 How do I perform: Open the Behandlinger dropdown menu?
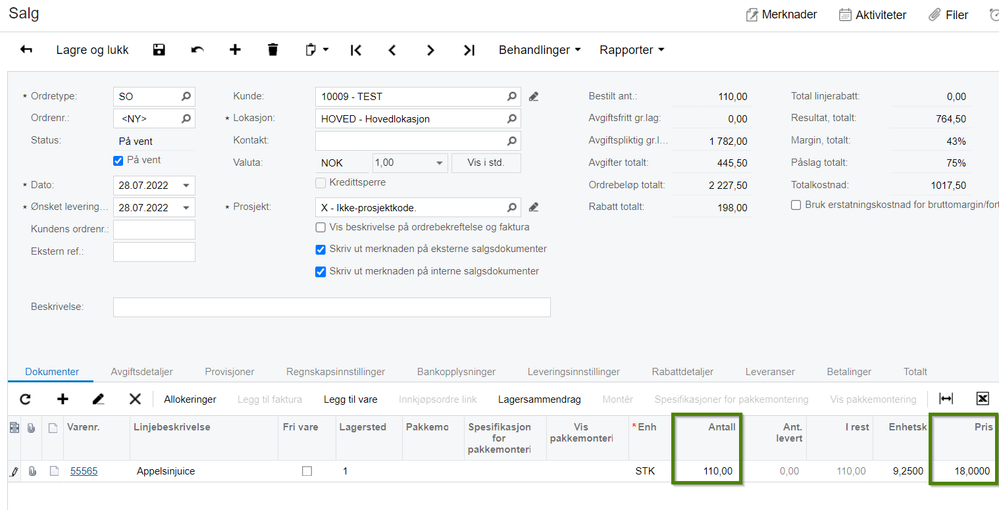point(540,50)
